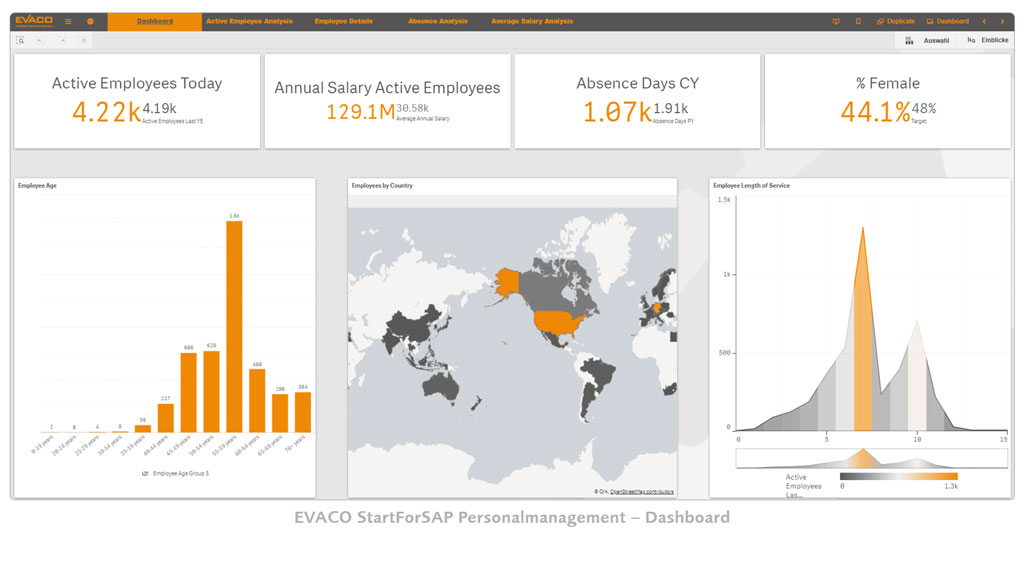Click the Annual Salary 129.1M value
1024x567 pixels.
coord(360,112)
